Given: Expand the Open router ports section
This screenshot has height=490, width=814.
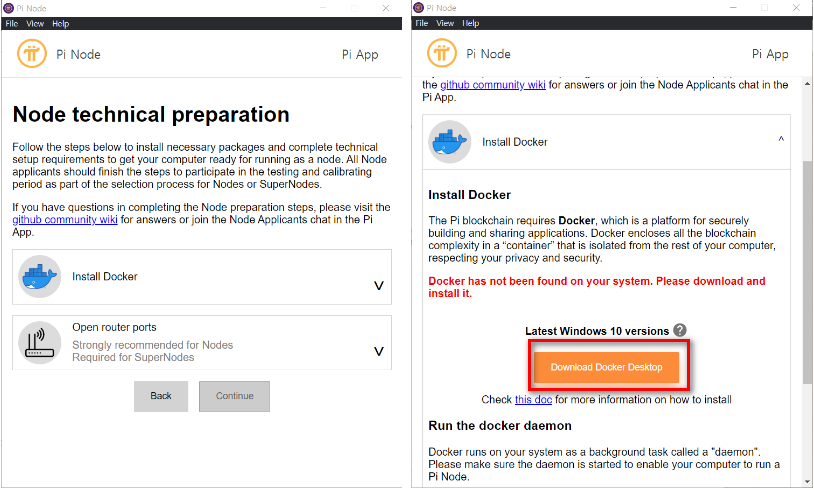Looking at the screenshot, I should 379,351.
